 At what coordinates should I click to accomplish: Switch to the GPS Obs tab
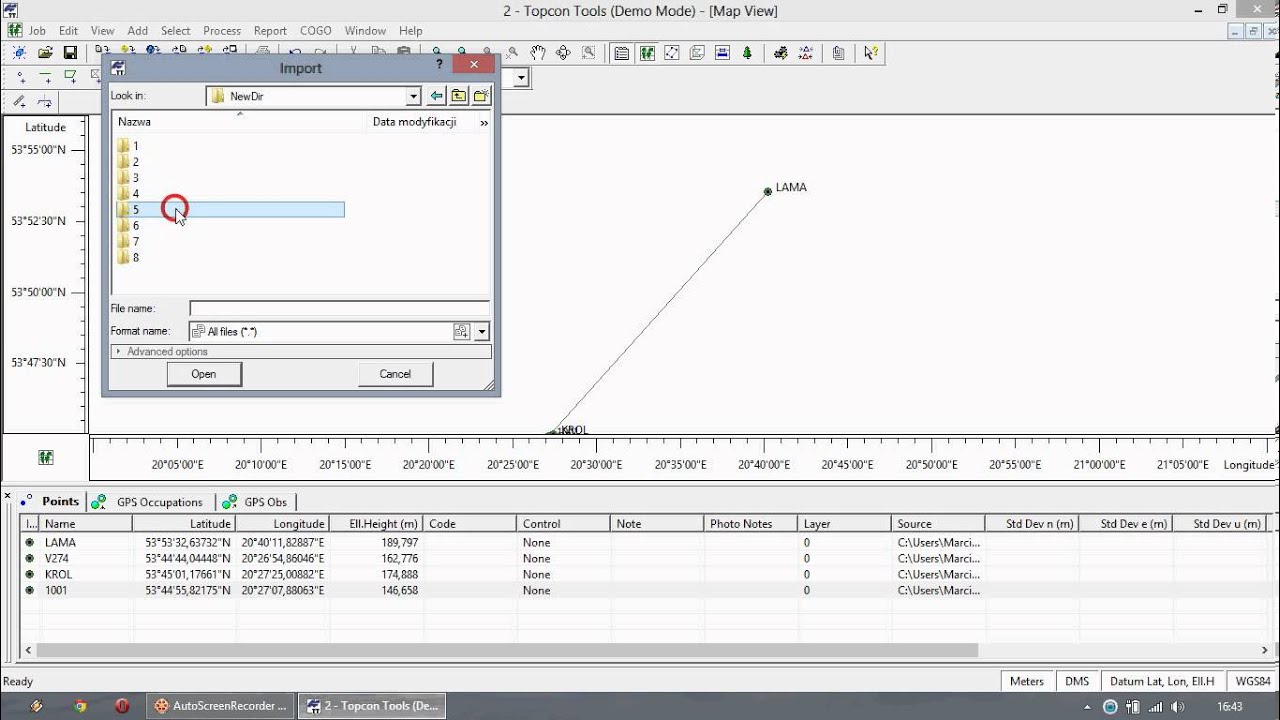click(255, 502)
